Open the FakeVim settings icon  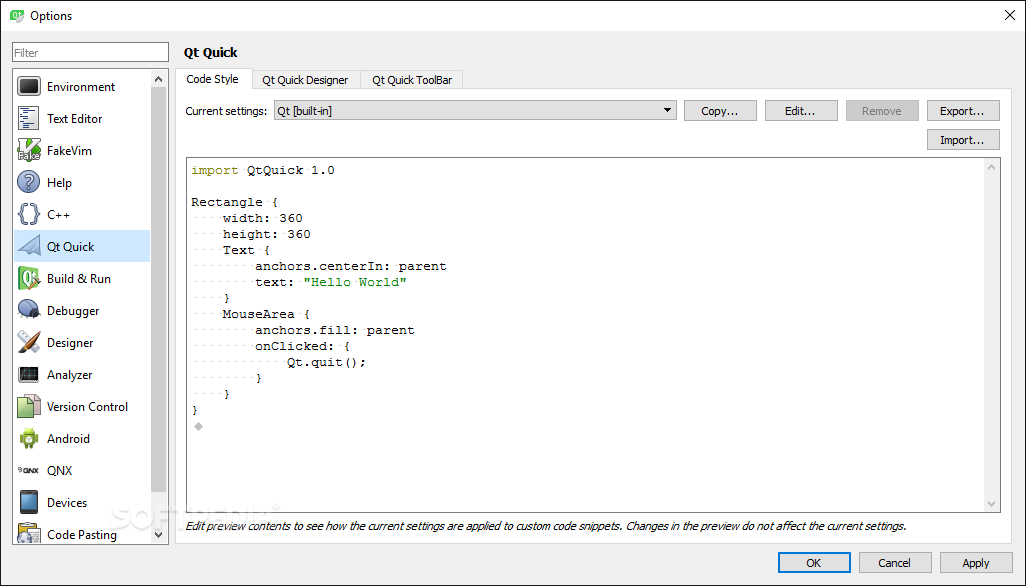pyautogui.click(x=29, y=150)
